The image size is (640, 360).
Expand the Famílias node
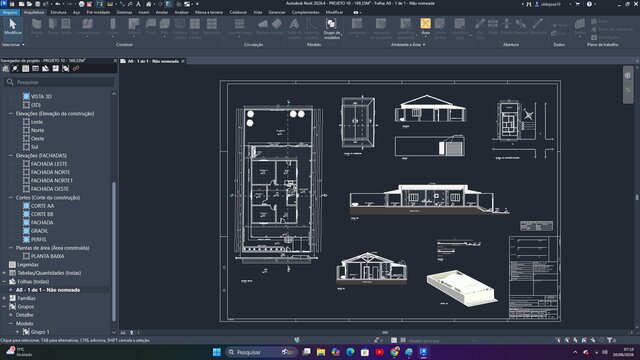click(4, 298)
